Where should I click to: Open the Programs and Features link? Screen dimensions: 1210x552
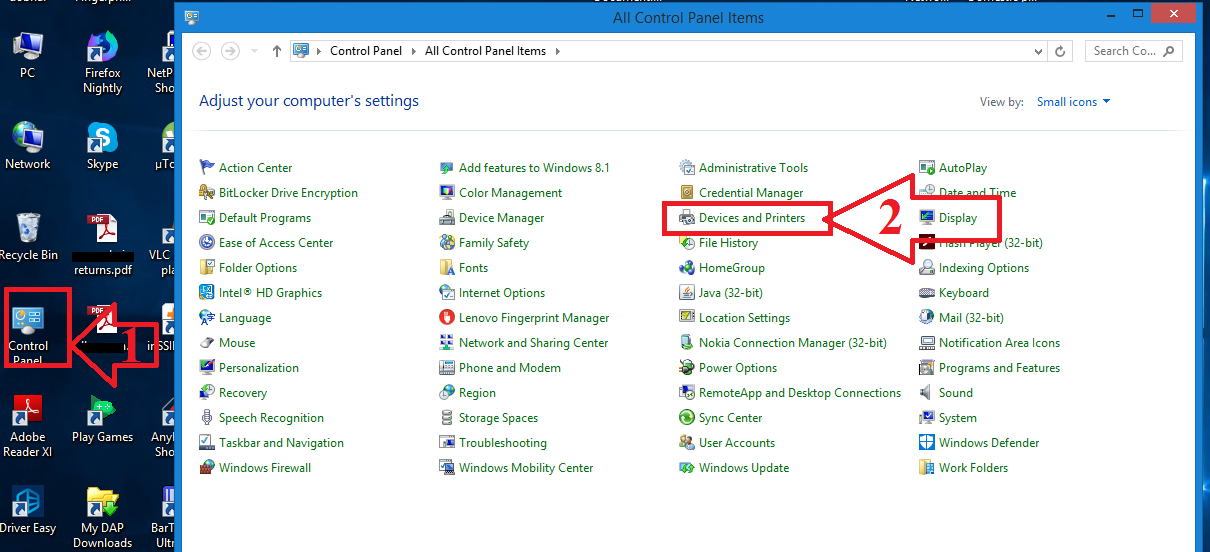(x=999, y=368)
